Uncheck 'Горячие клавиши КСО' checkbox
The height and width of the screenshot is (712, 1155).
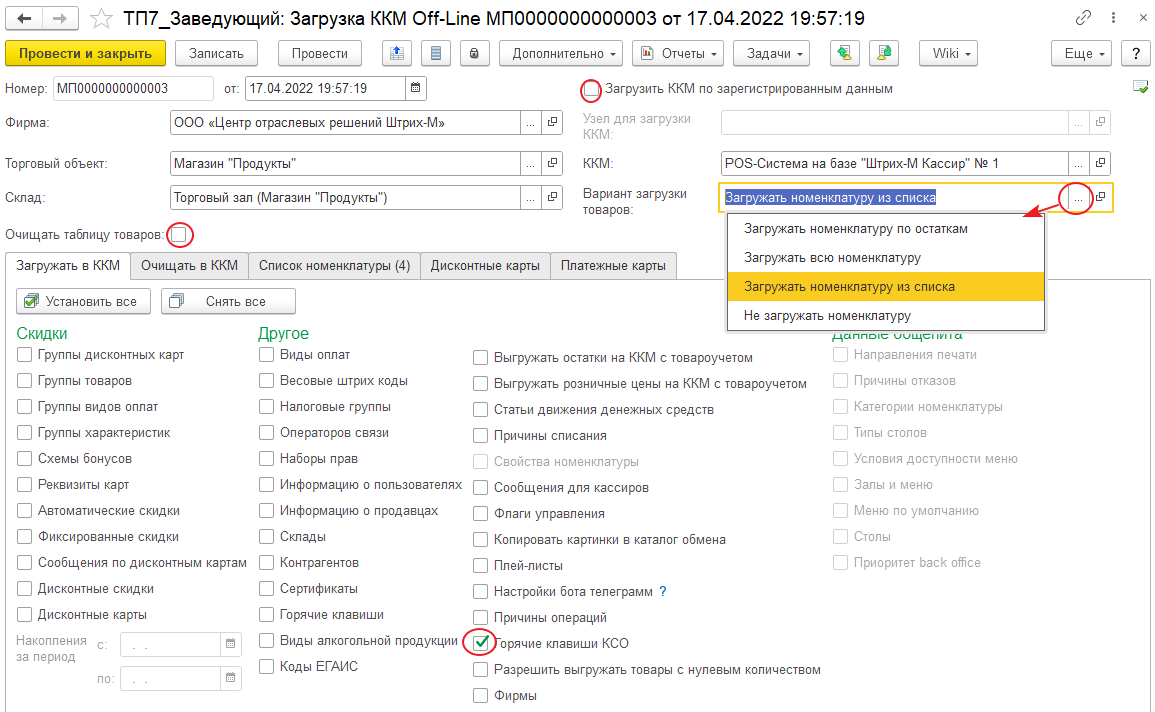(482, 643)
